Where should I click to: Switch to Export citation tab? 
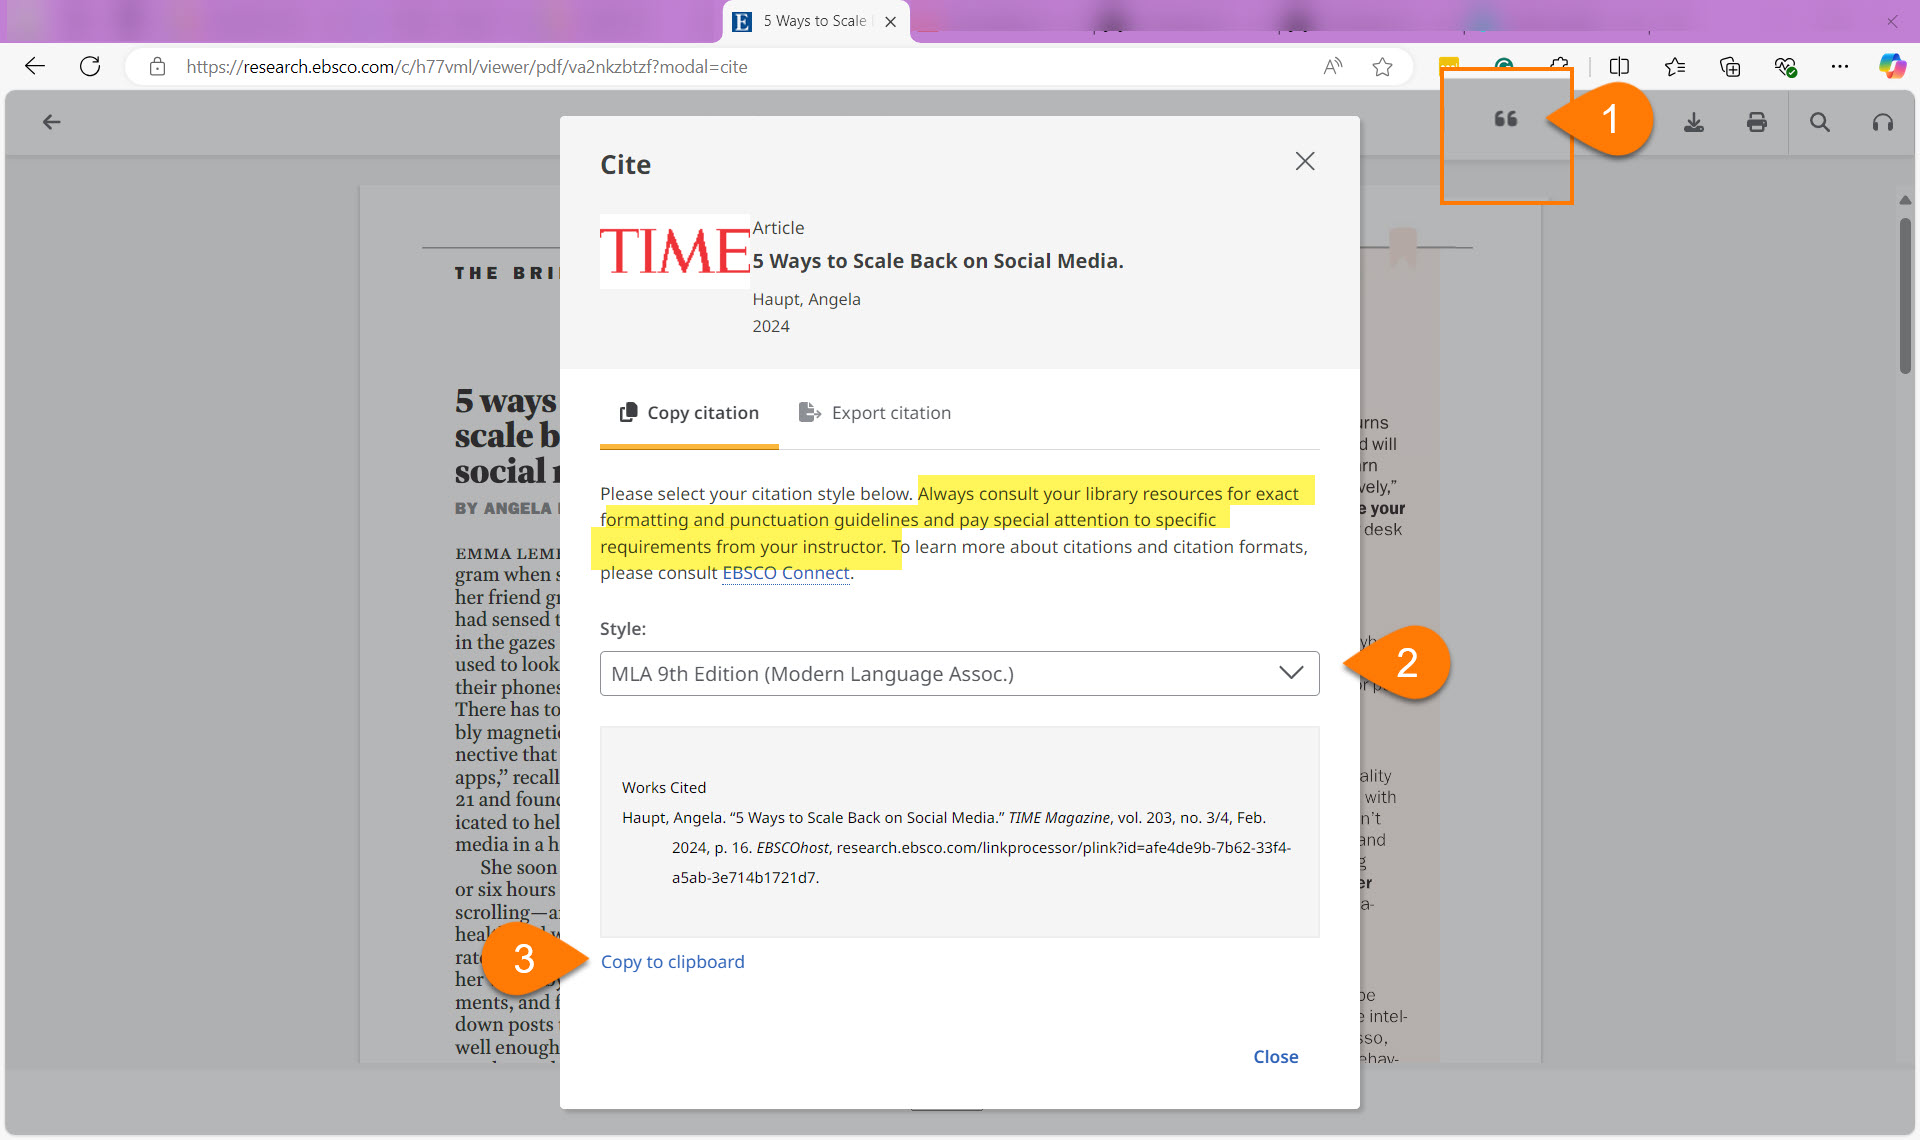(x=874, y=413)
